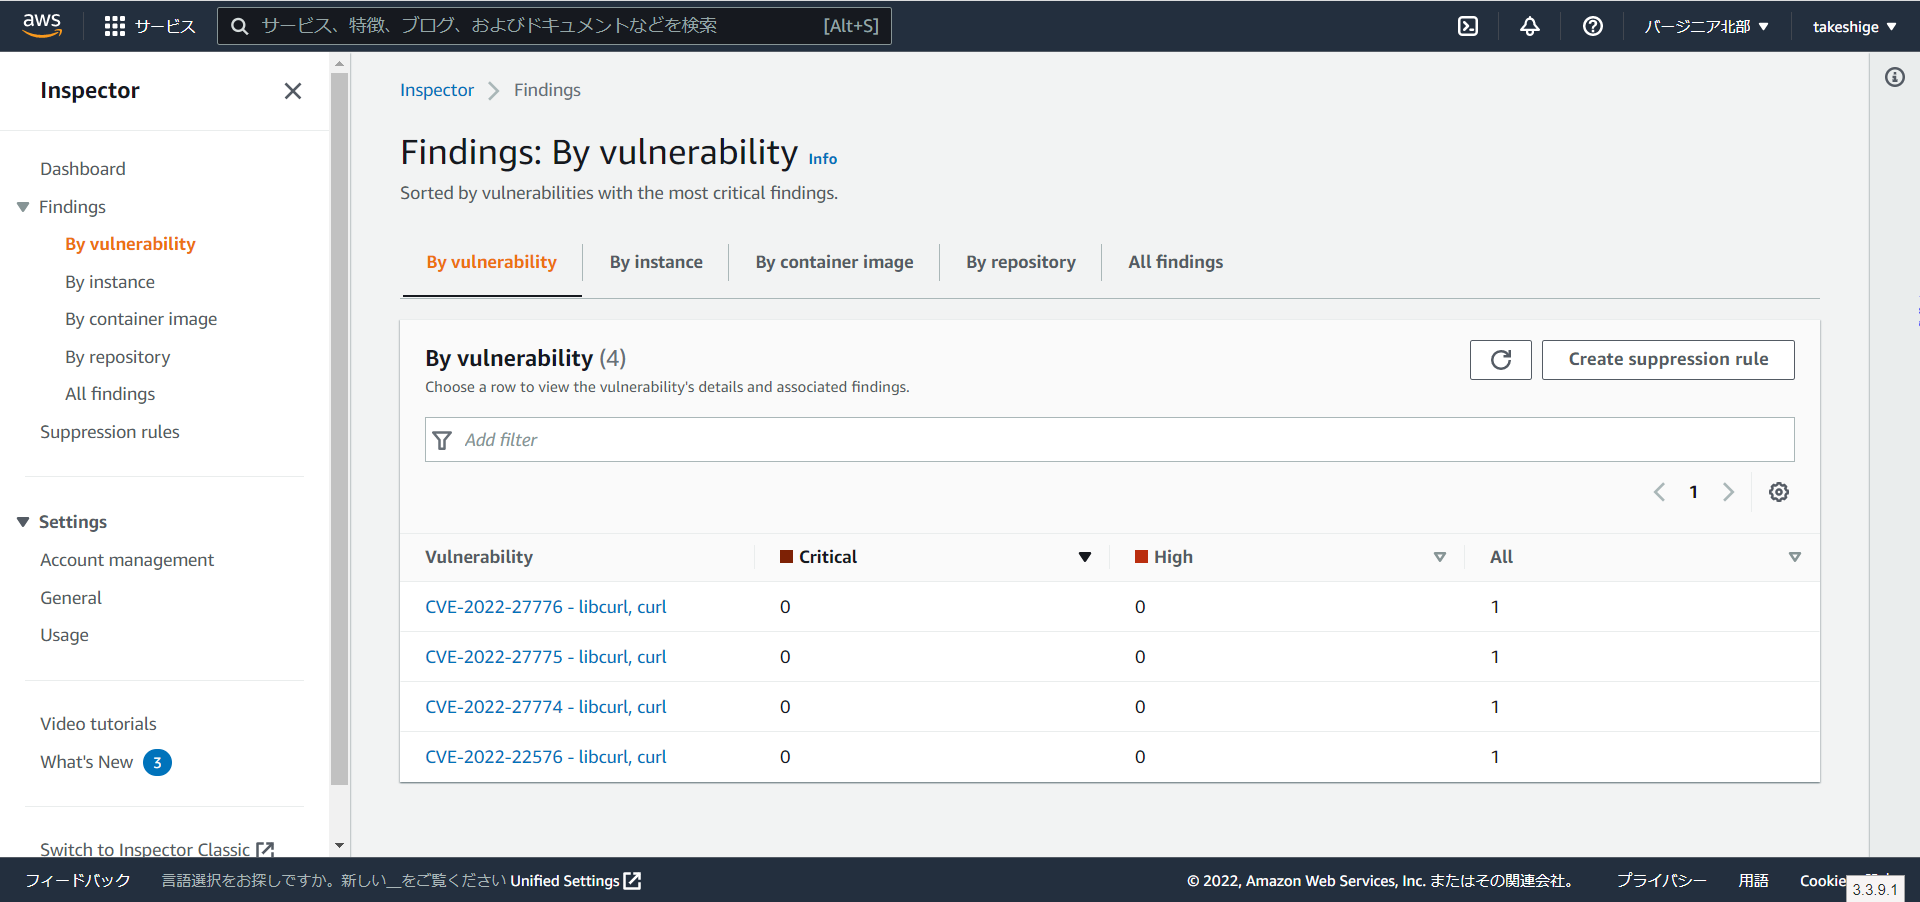Click the All count for CVE-2022-27776
Viewport: 1920px width, 902px height.
(1495, 607)
